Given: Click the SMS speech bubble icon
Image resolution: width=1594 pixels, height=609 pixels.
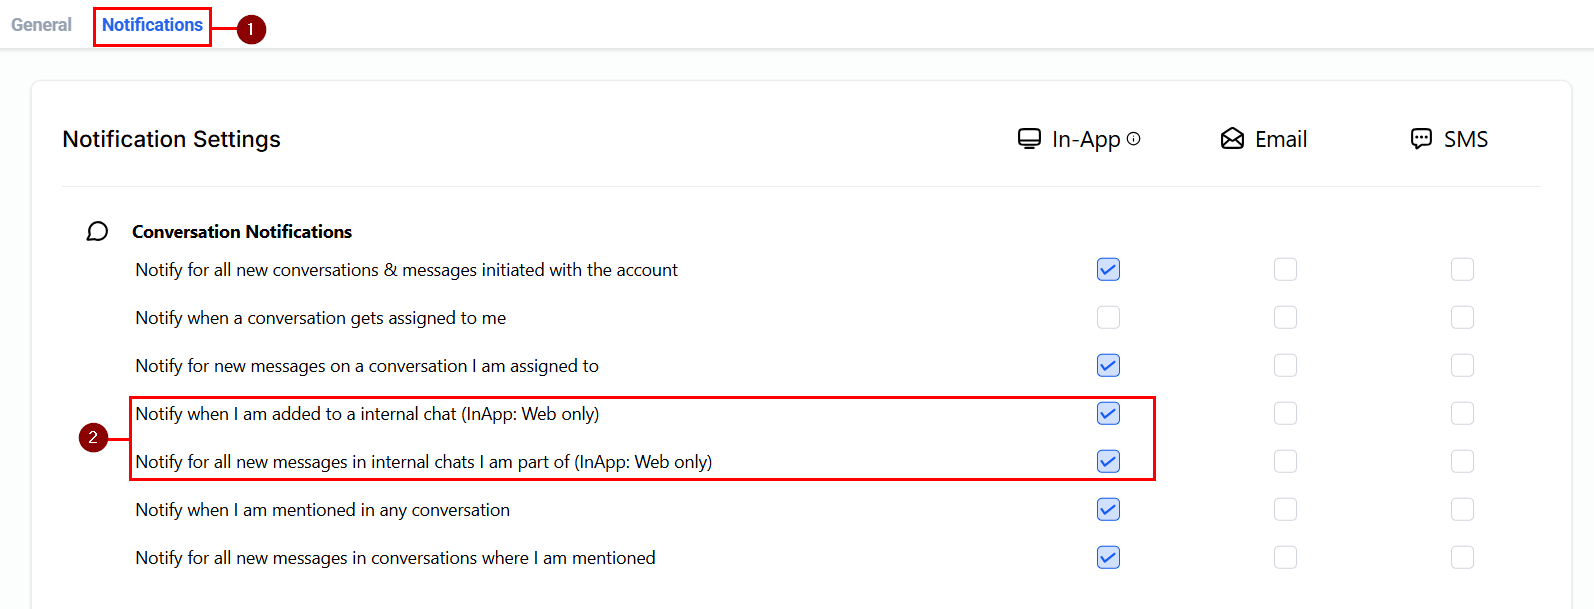Looking at the screenshot, I should pyautogui.click(x=1421, y=139).
